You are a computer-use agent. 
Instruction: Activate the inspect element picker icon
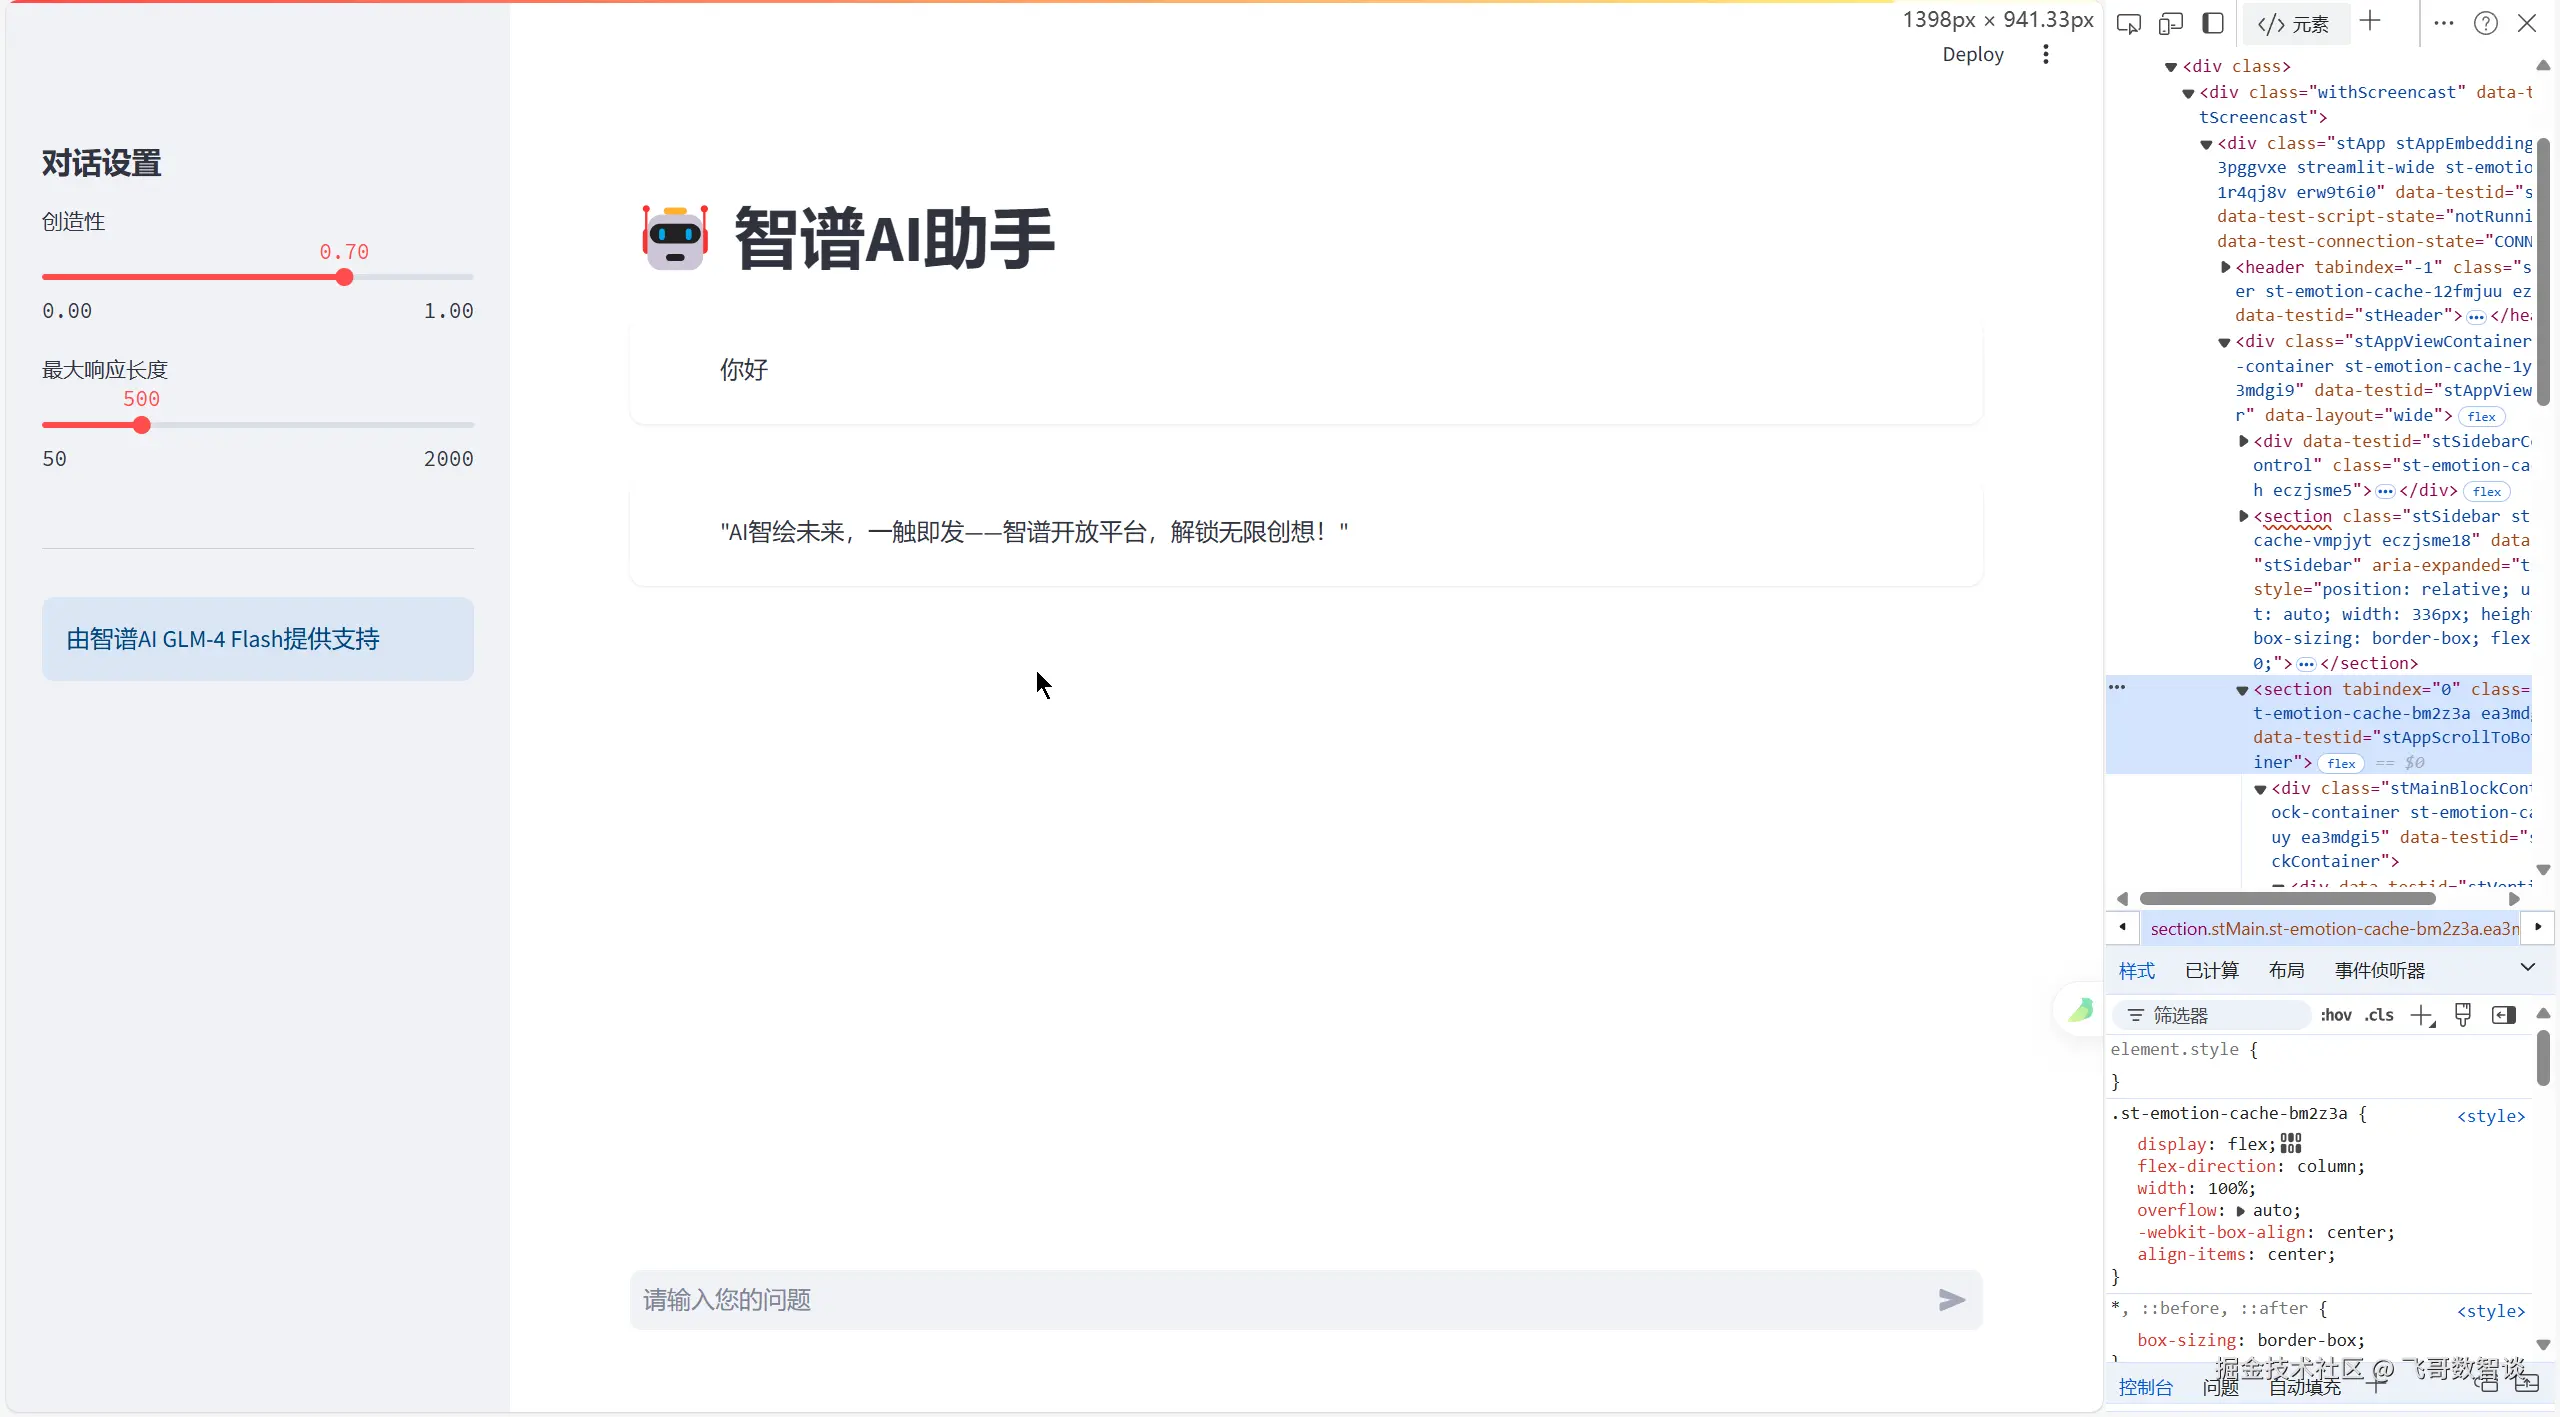[2129, 23]
